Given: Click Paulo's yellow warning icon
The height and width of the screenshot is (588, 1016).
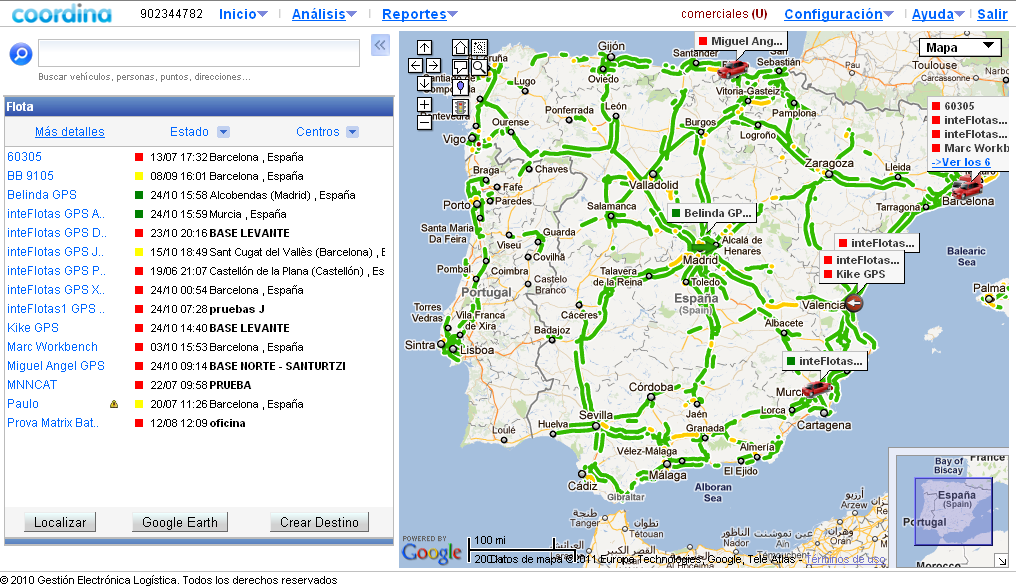Looking at the screenshot, I should [x=114, y=404].
